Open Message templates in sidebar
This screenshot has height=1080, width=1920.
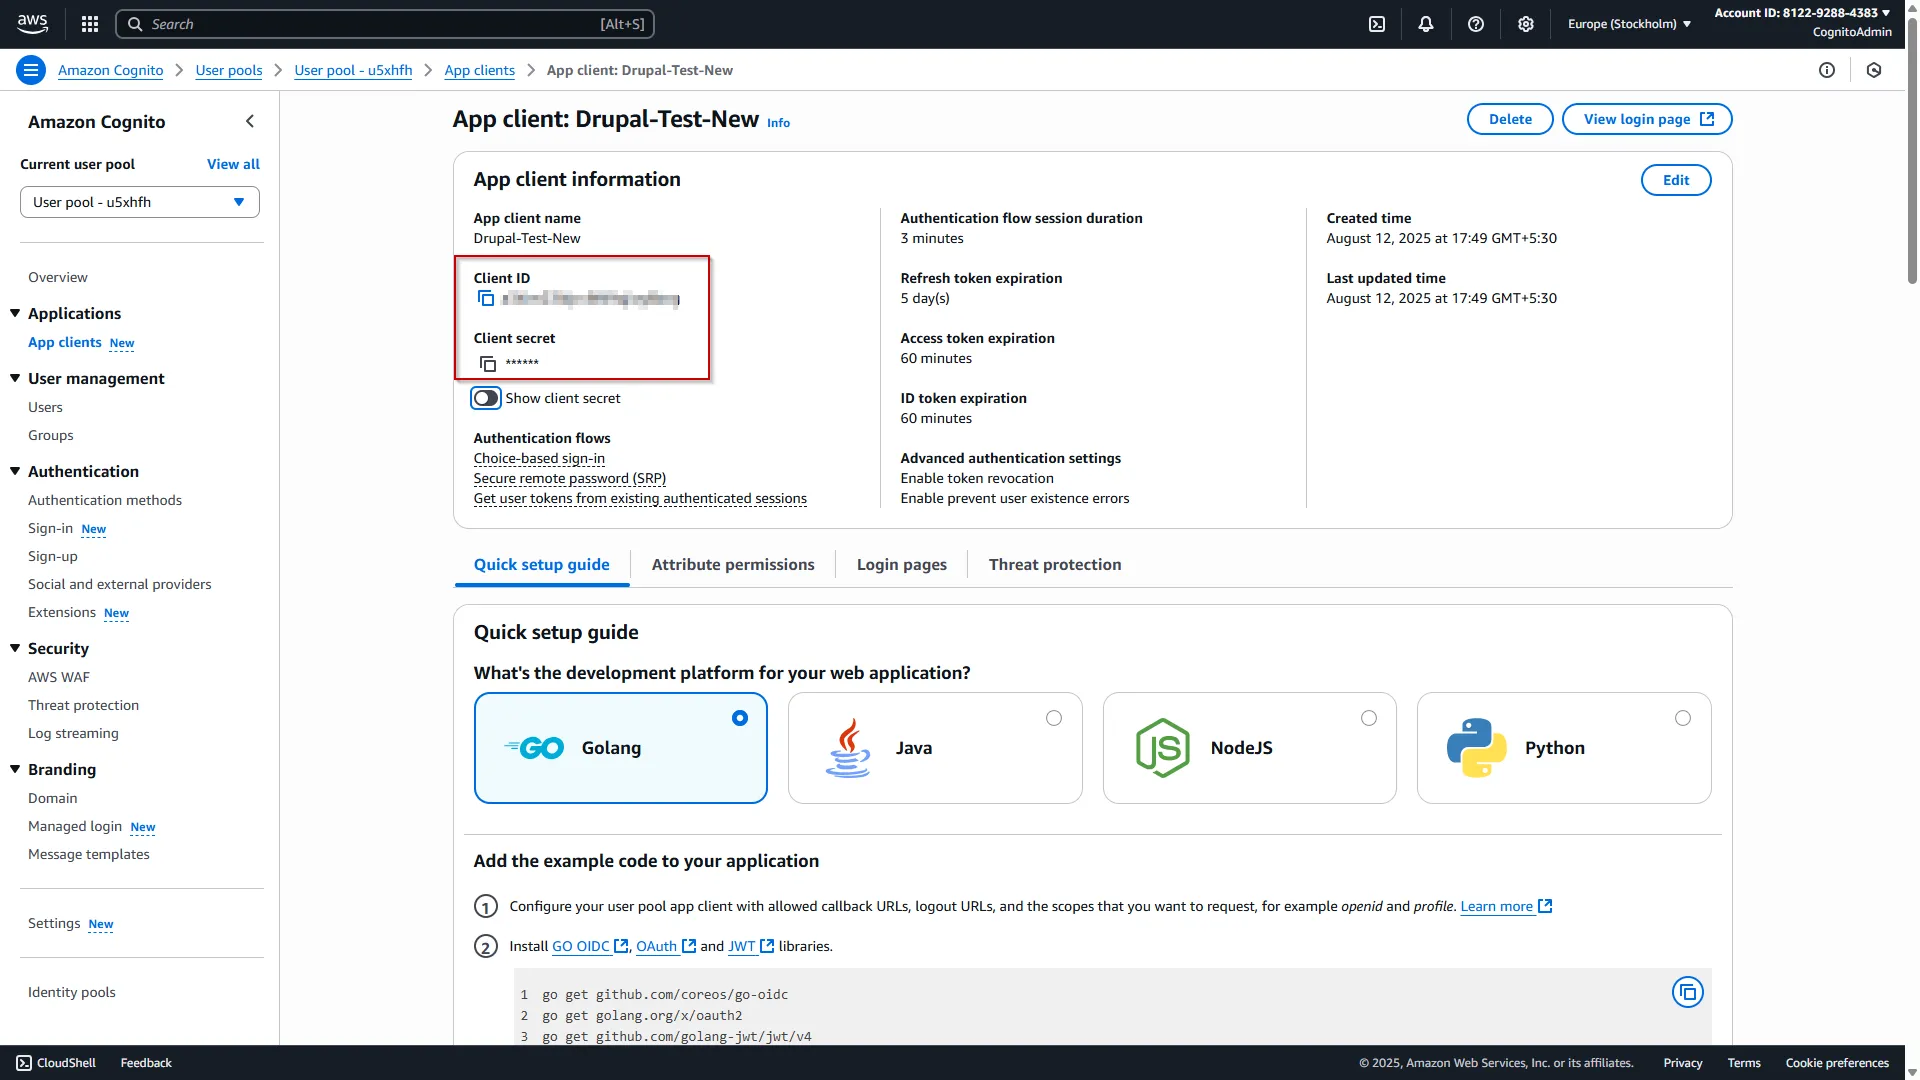coord(89,854)
